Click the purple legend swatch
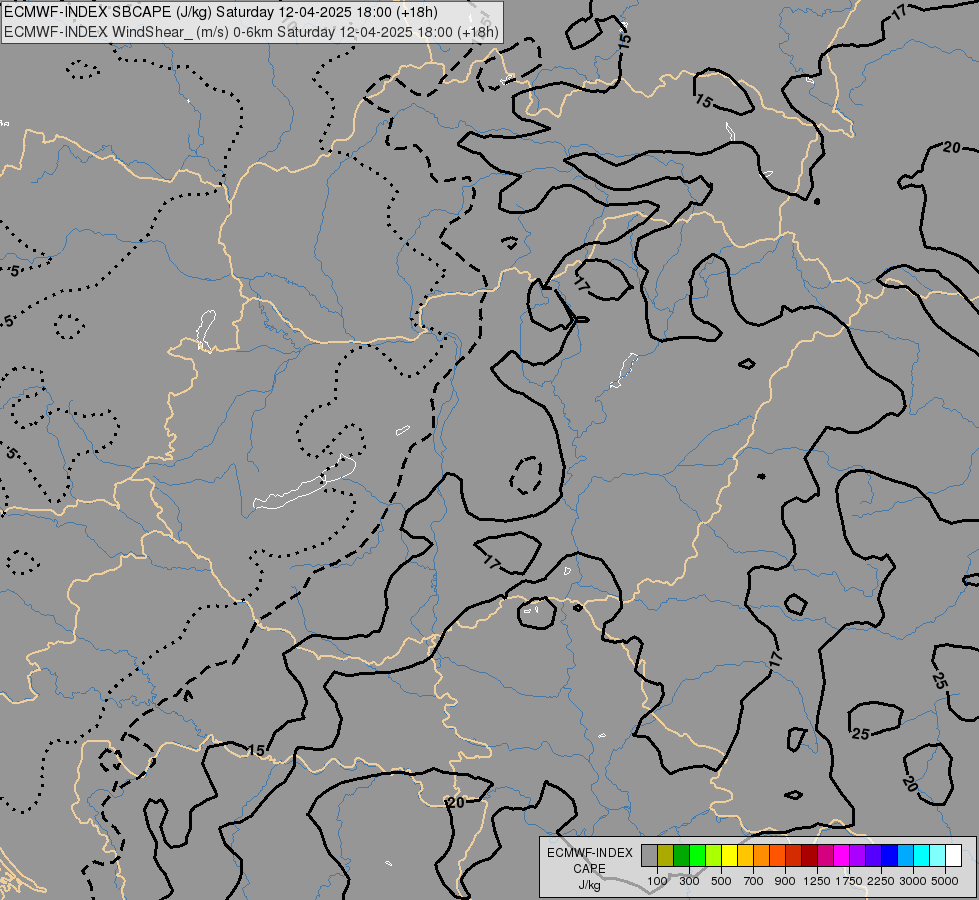The image size is (979, 900). (x=857, y=855)
